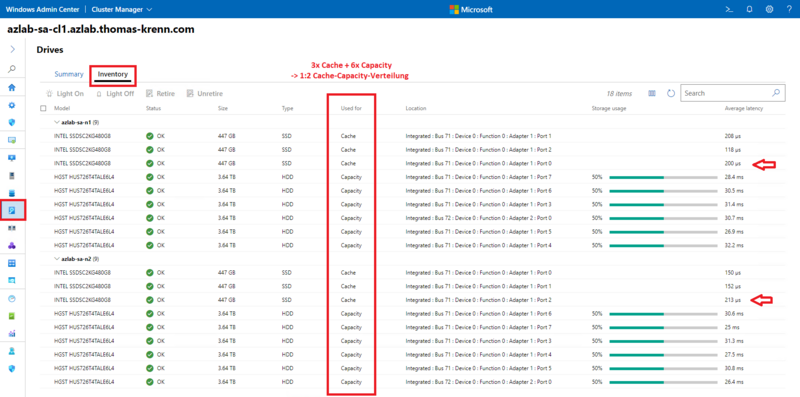
Task: Click the sidebar search magnifier icon
Action: click(12, 68)
